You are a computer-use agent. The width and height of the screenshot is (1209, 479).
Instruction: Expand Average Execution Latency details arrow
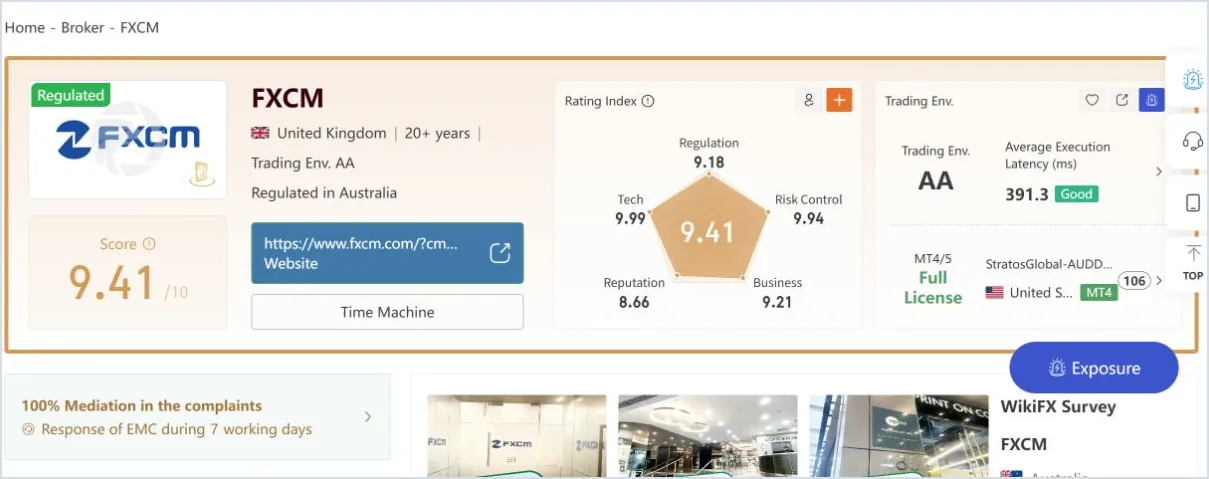pyautogui.click(x=1159, y=171)
